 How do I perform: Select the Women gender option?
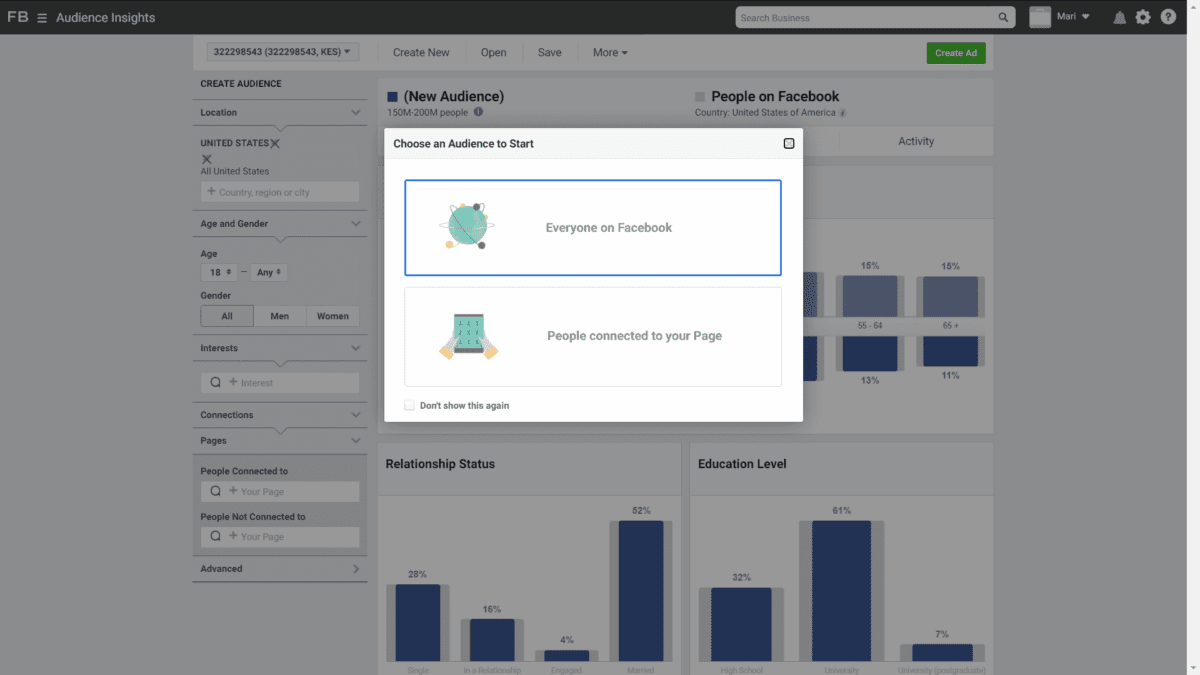pyautogui.click(x=333, y=316)
